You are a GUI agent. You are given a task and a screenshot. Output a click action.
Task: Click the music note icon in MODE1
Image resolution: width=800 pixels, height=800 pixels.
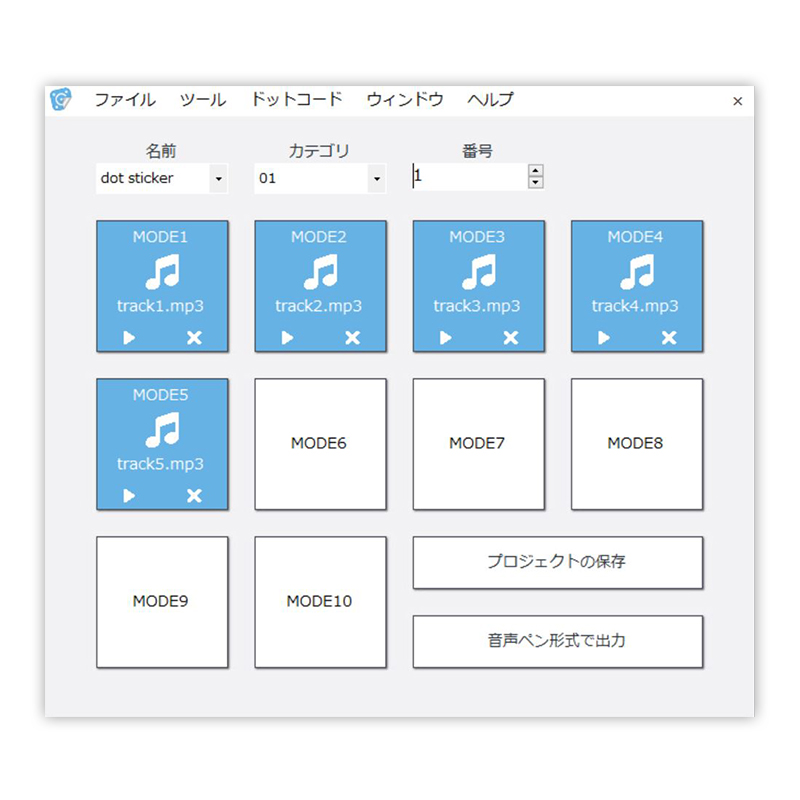(x=163, y=272)
